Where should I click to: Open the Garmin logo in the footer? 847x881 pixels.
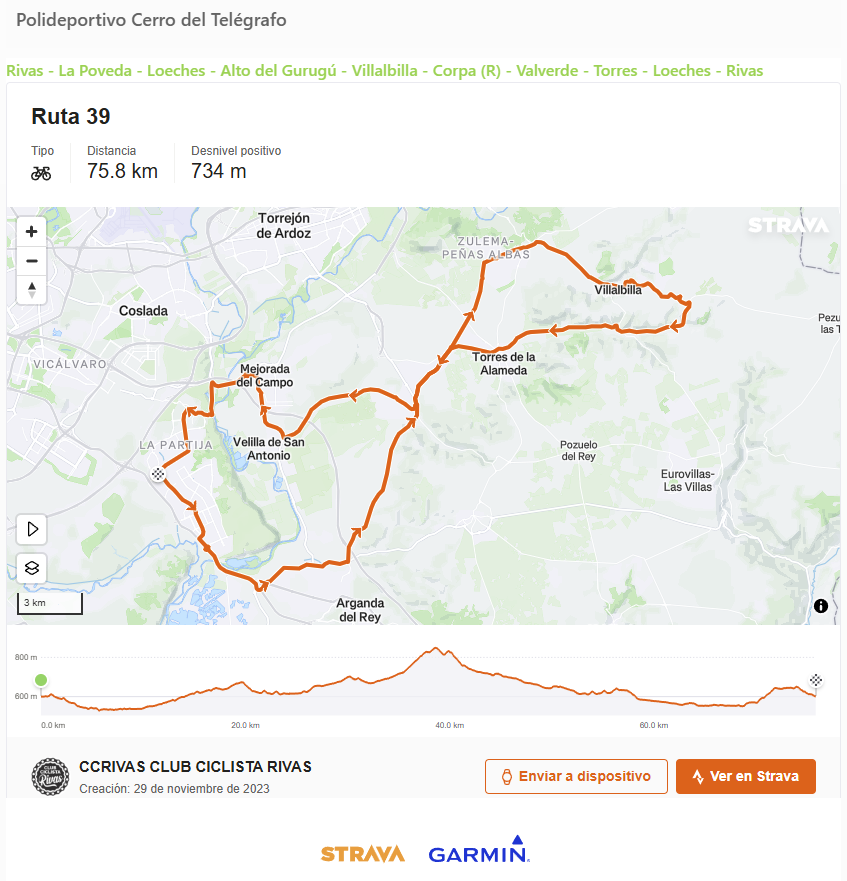point(478,851)
